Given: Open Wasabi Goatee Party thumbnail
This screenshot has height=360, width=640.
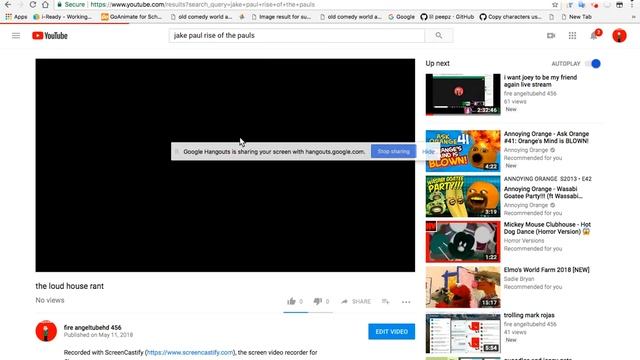Looking at the screenshot, I should (463, 196).
